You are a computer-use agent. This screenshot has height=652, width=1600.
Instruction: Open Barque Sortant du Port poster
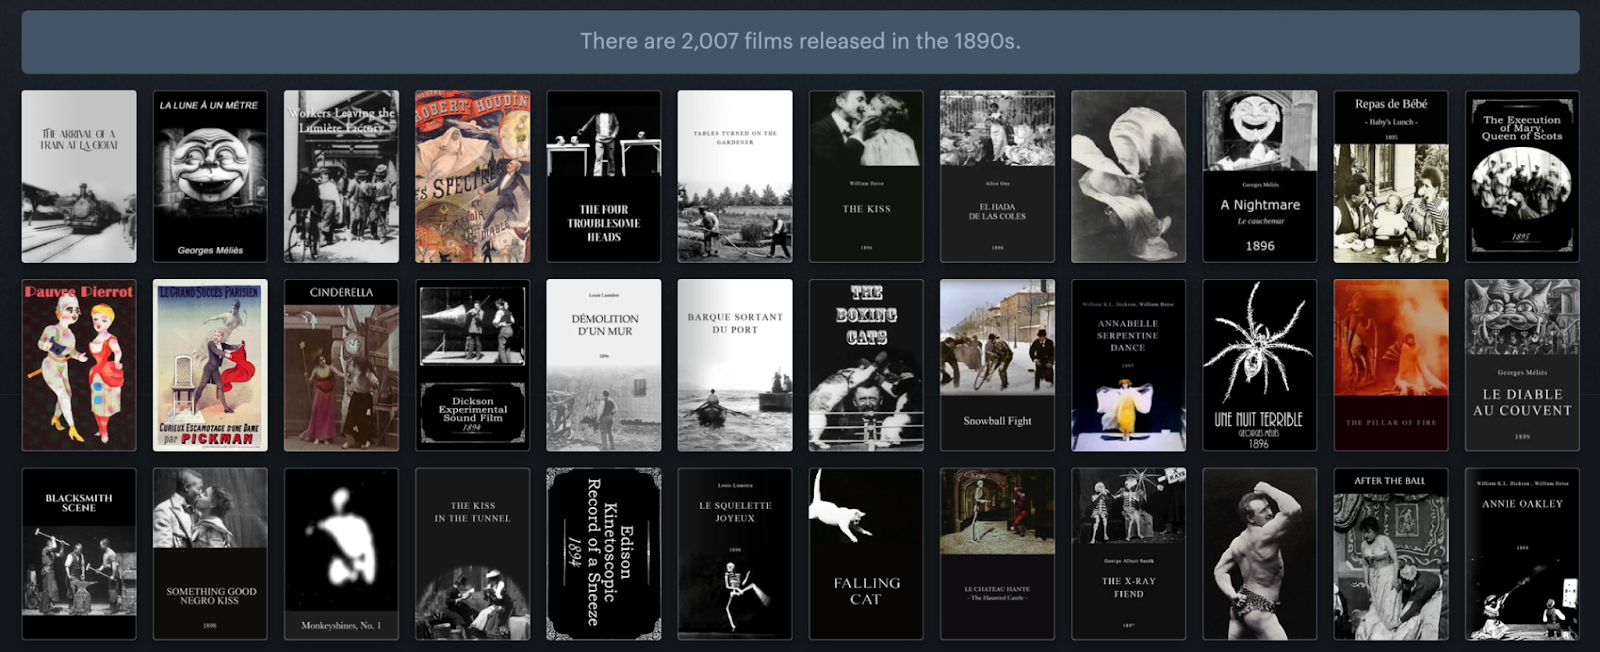click(x=735, y=365)
